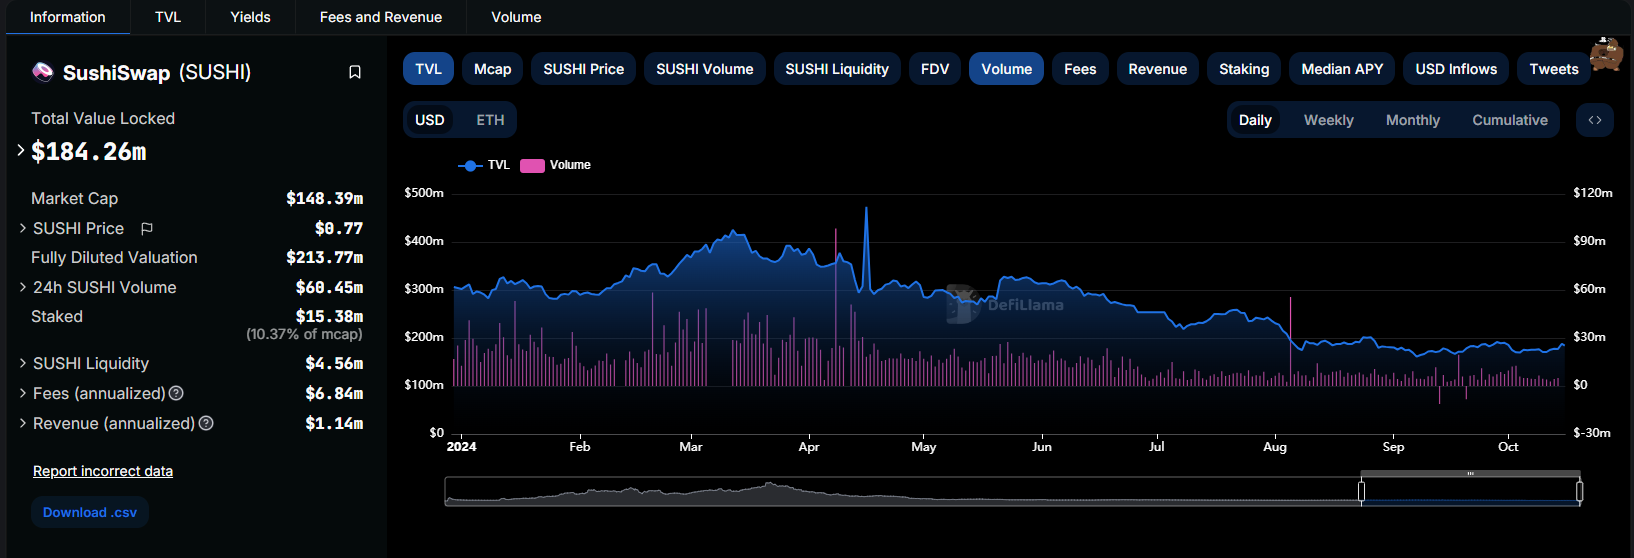
Task: Click the Market Cap value $148.39m
Action: coord(325,198)
